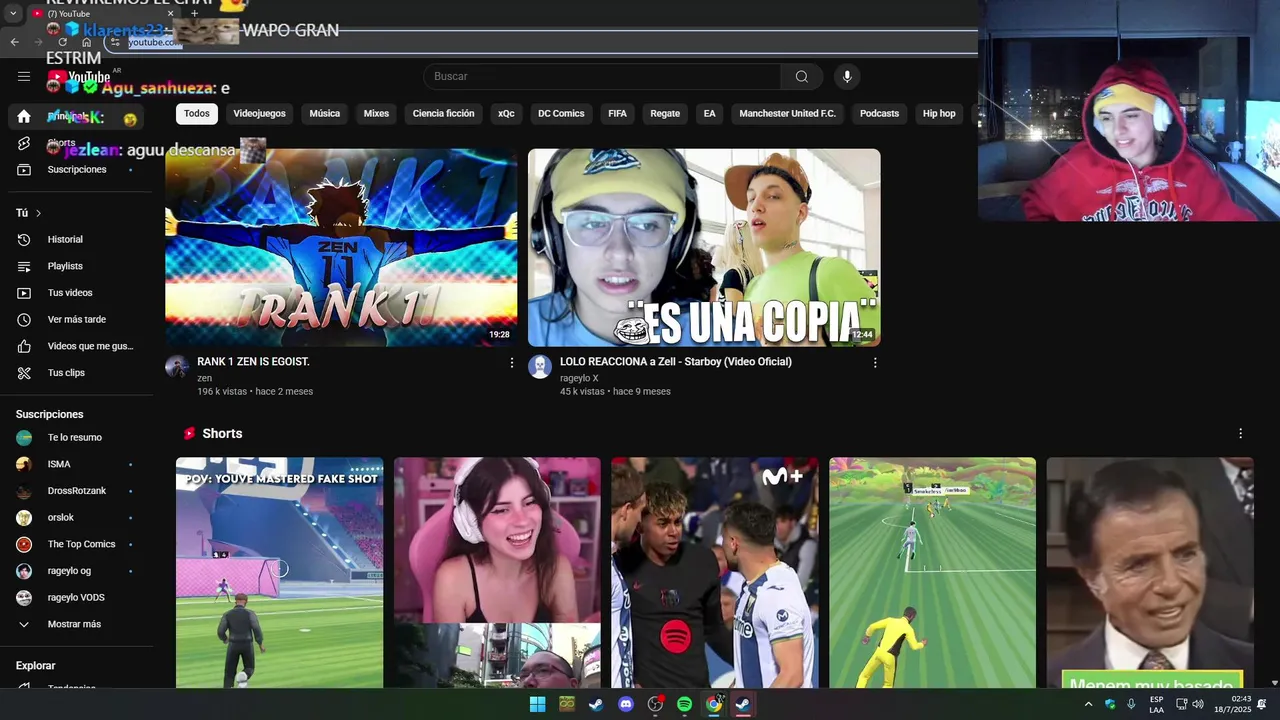Open Discord from the taskbar
This screenshot has width=1280, height=720.
click(626, 704)
